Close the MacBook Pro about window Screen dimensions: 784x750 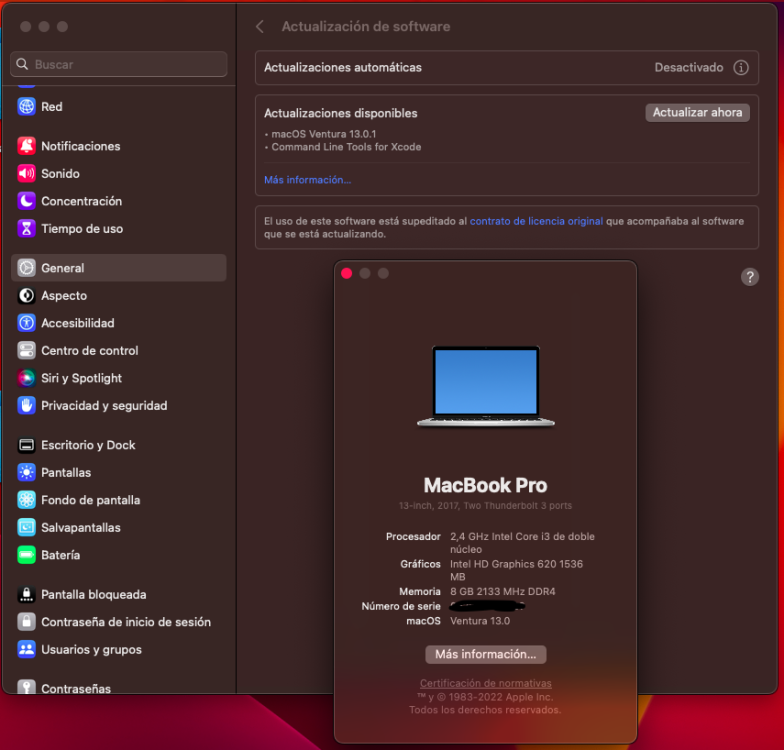coord(346,274)
